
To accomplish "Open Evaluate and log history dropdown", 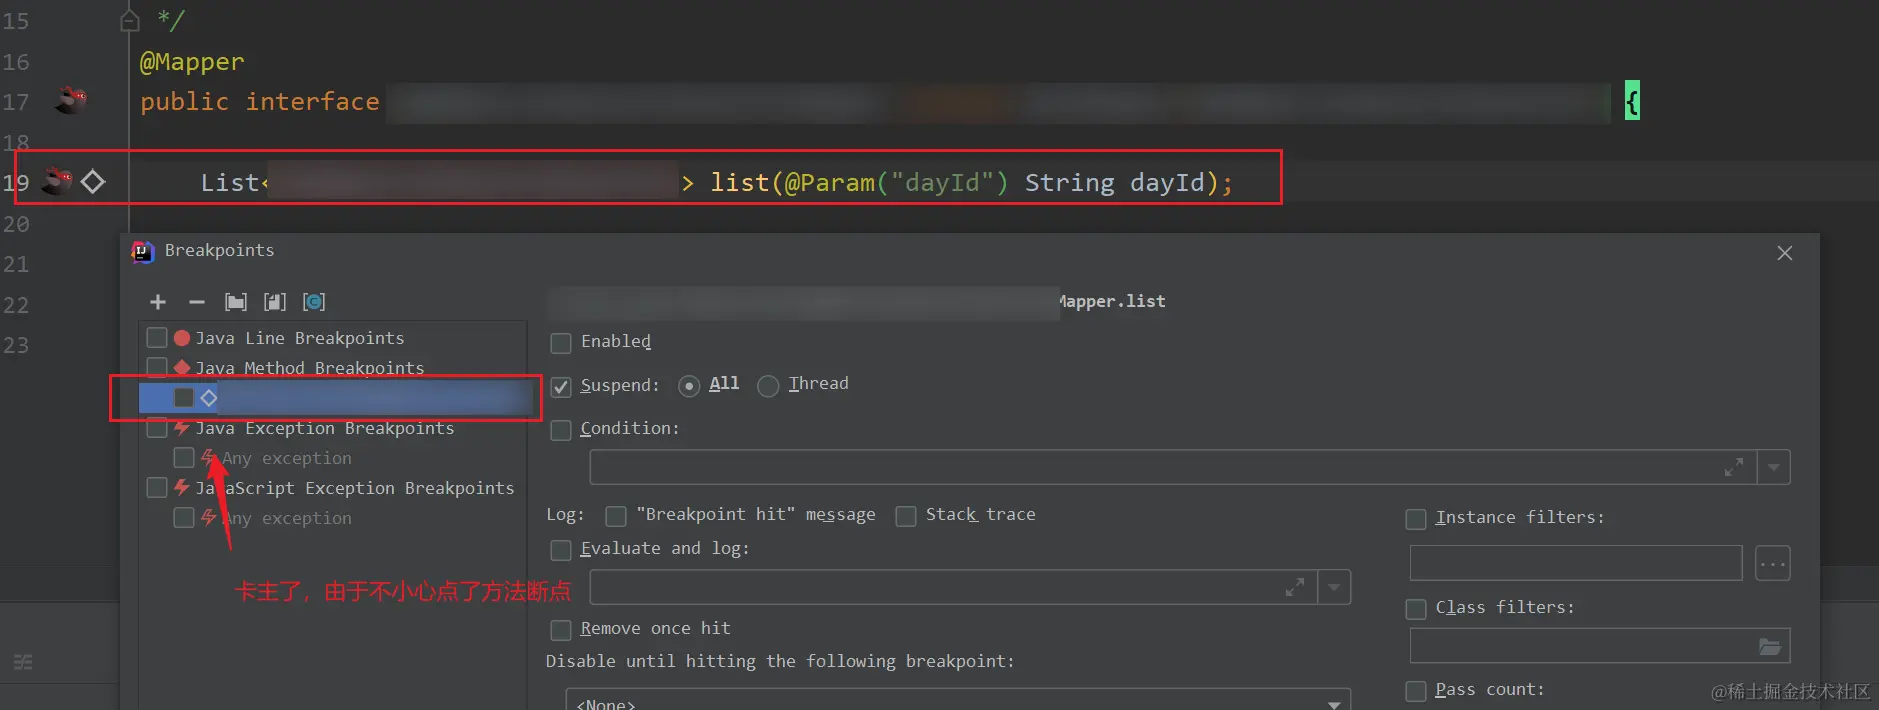I will (x=1334, y=587).
